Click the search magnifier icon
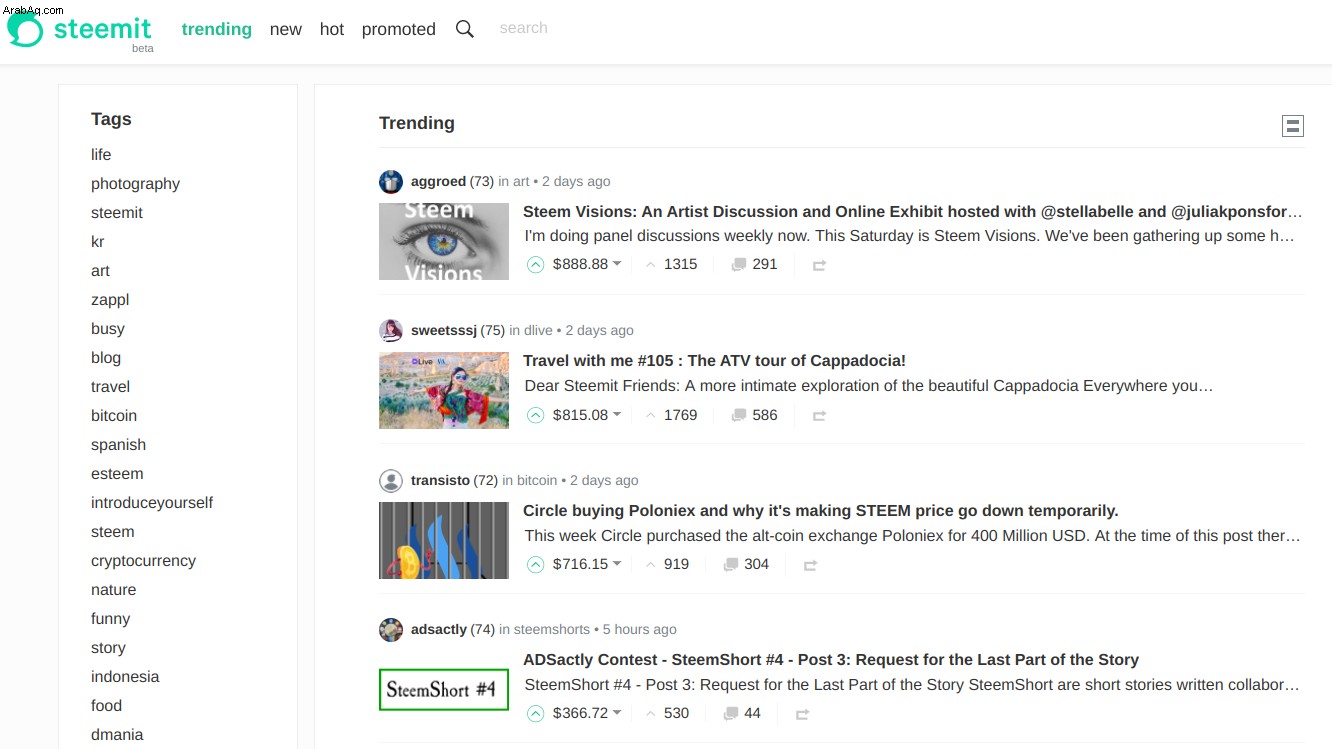This screenshot has width=1332, height=749. 465,29
